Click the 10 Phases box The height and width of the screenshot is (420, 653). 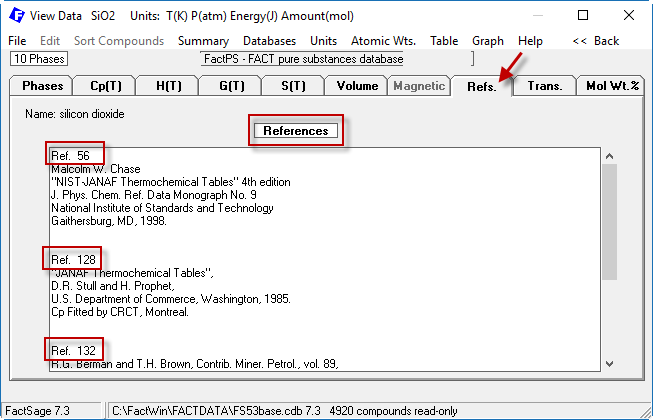(39, 59)
